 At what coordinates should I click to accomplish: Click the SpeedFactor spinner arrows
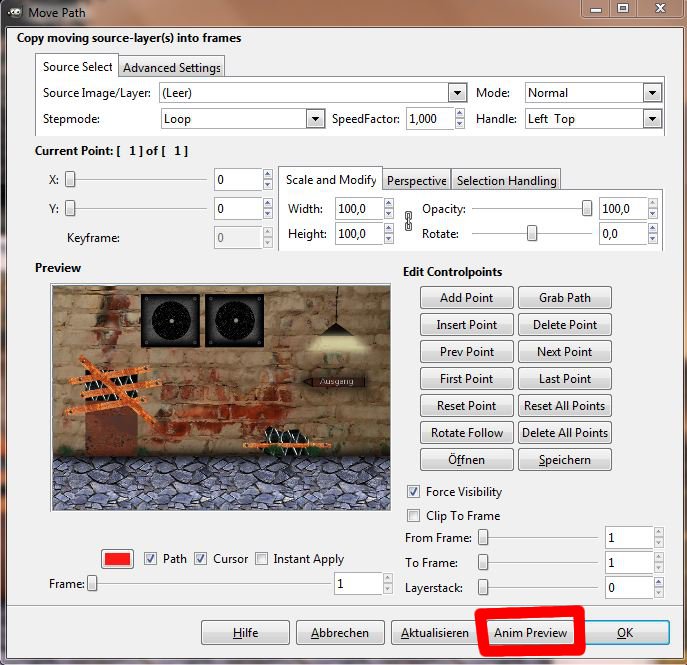coord(460,119)
